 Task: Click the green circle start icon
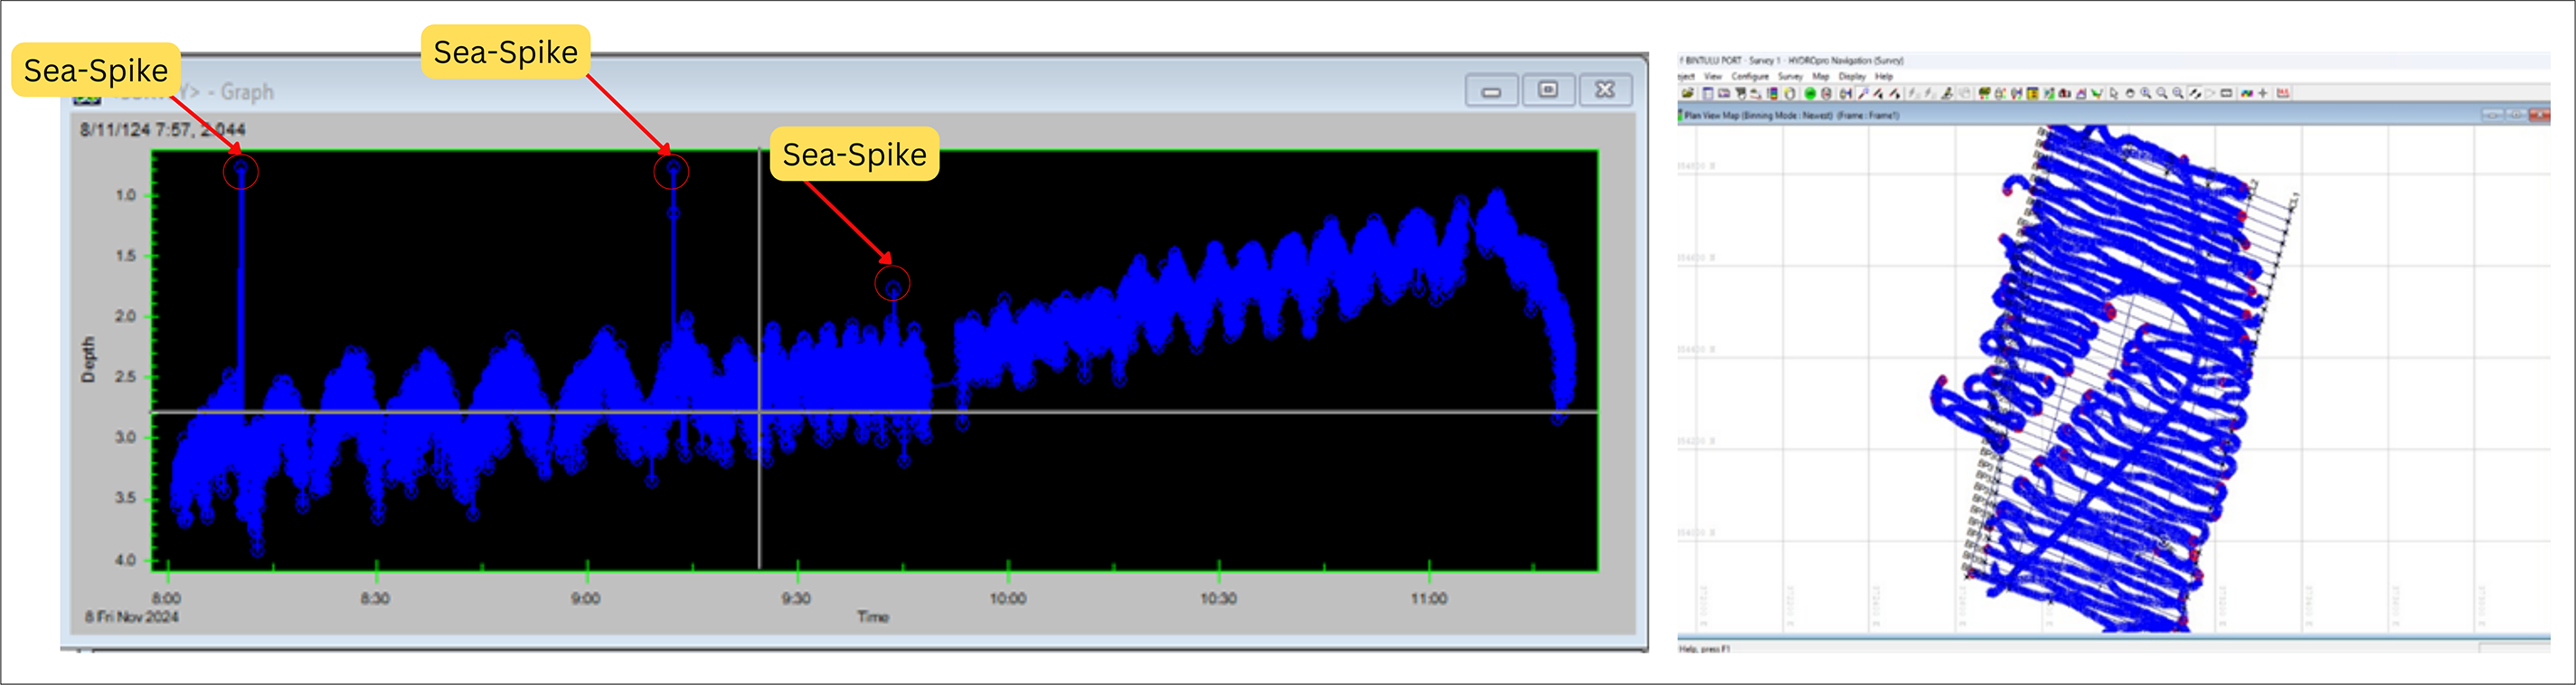pyautogui.click(x=1810, y=93)
